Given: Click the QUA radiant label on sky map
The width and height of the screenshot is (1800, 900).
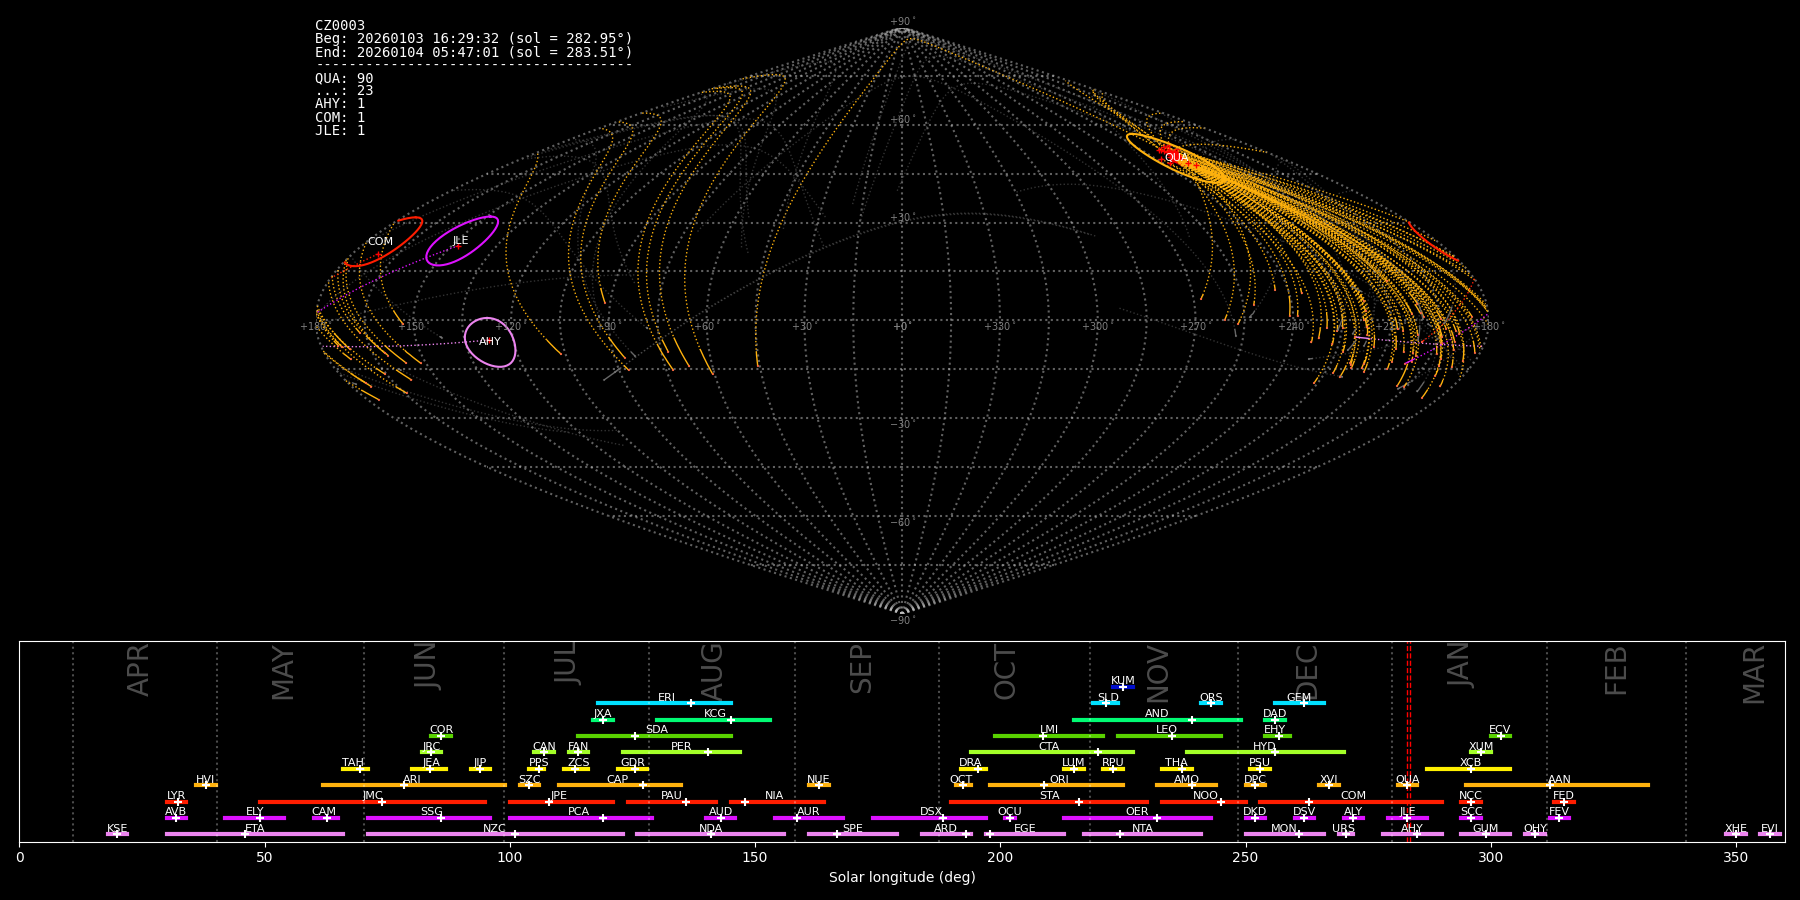Looking at the screenshot, I should pyautogui.click(x=1176, y=158).
